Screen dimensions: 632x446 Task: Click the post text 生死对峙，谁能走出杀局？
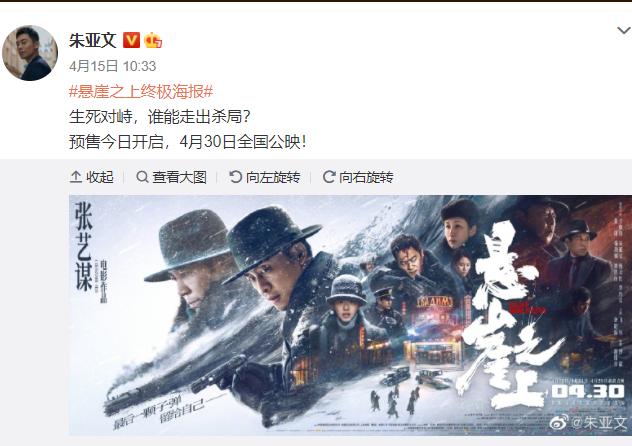tap(160, 117)
